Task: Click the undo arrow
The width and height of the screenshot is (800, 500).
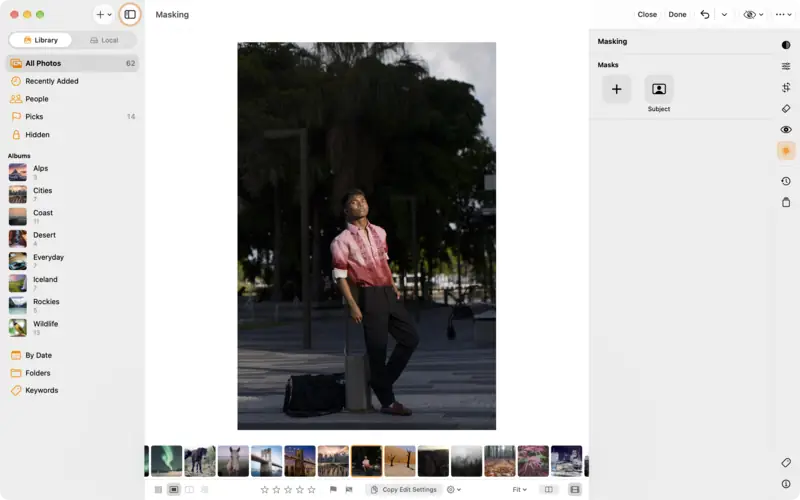Action: point(705,14)
